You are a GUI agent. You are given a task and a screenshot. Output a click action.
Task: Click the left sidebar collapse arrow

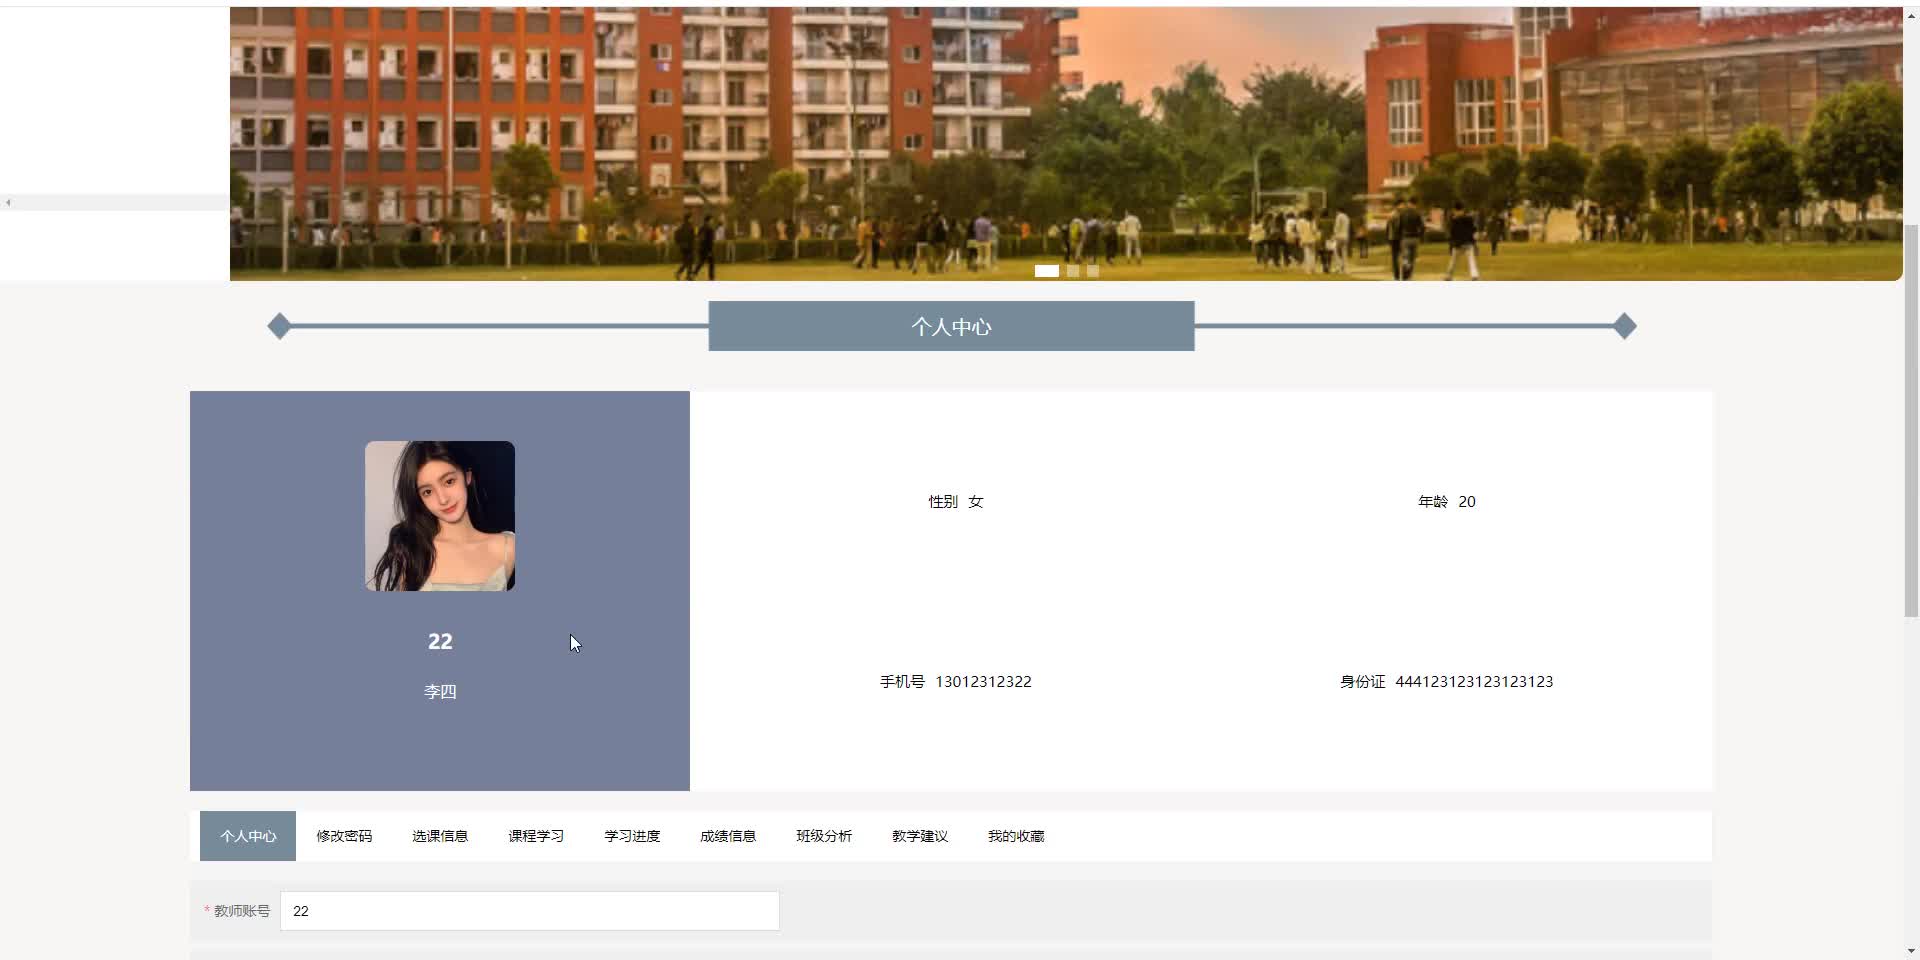(x=8, y=202)
